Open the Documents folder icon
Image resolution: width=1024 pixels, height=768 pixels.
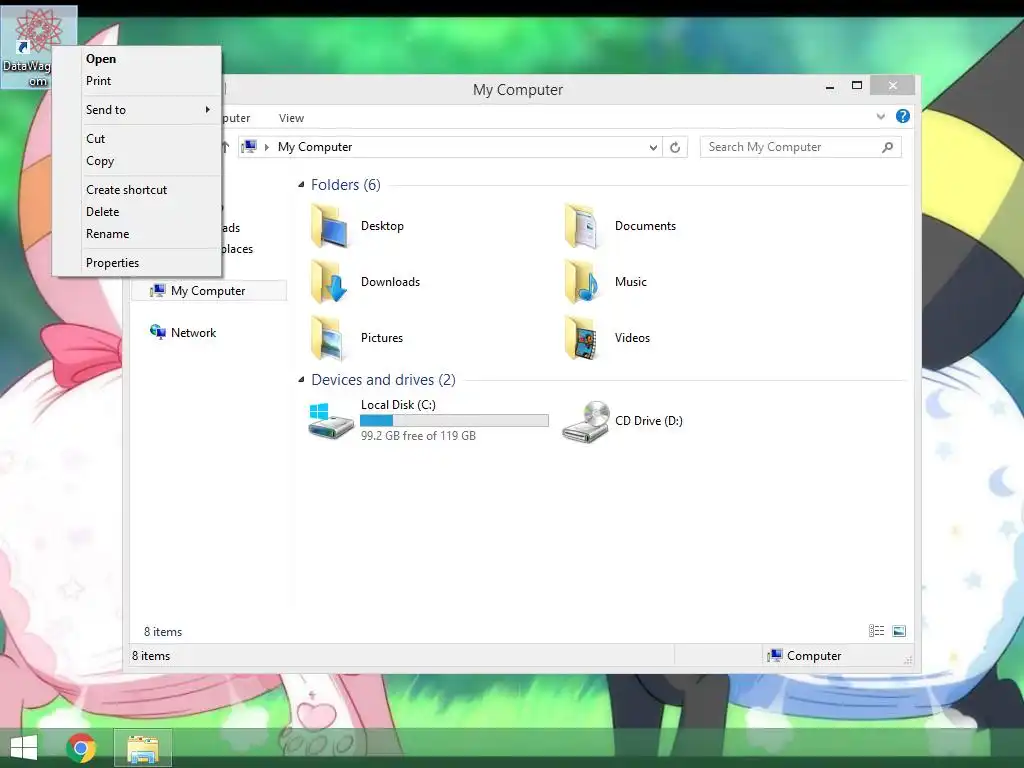coord(583,226)
